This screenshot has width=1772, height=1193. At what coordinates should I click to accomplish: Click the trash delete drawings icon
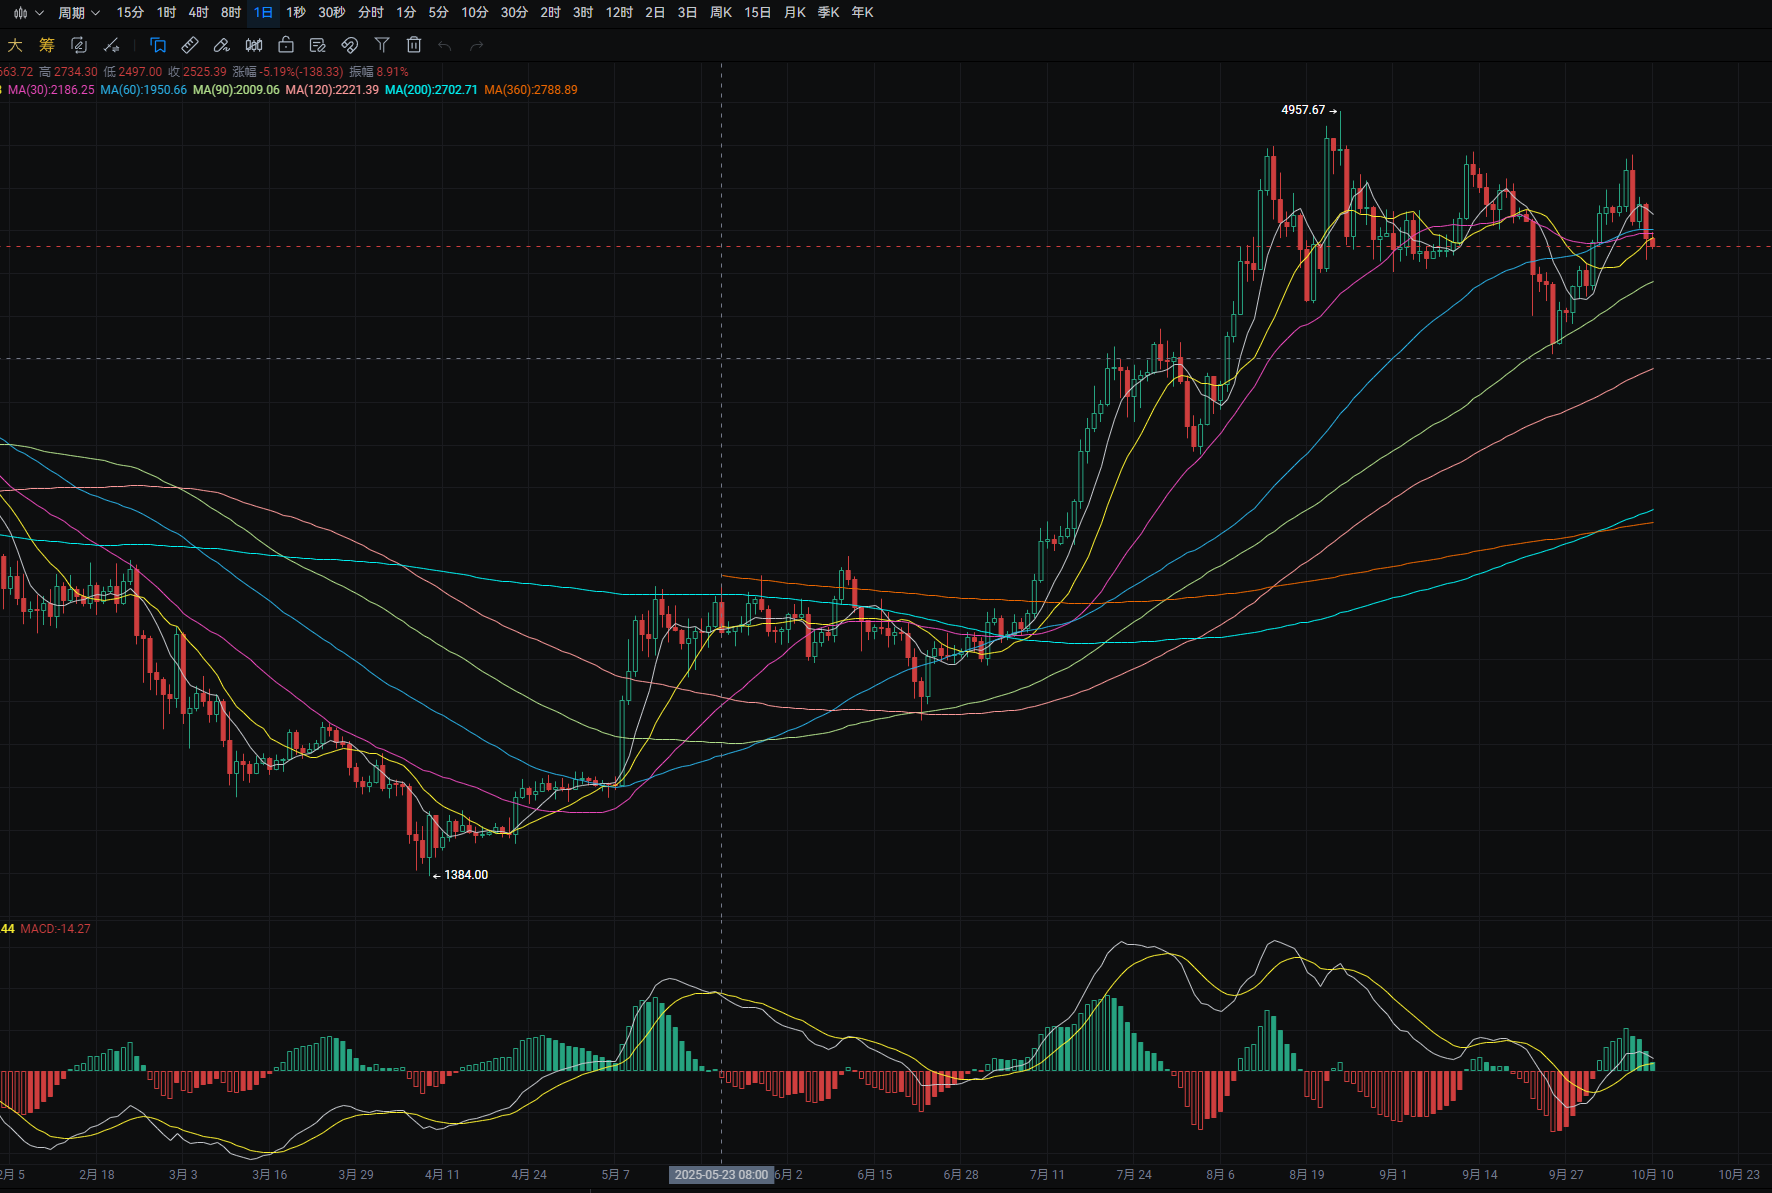click(414, 45)
